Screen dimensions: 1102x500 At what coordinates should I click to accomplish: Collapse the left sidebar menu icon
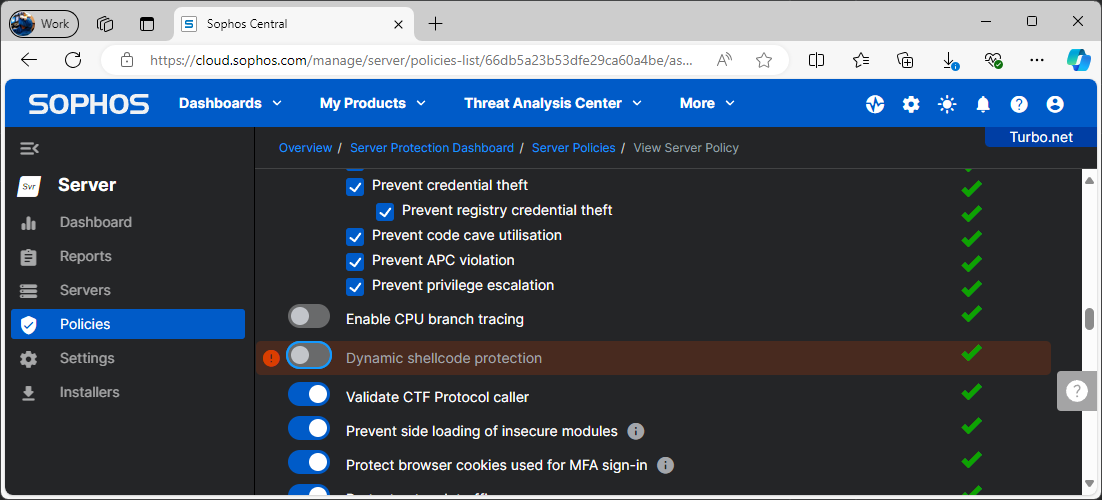click(x=30, y=148)
